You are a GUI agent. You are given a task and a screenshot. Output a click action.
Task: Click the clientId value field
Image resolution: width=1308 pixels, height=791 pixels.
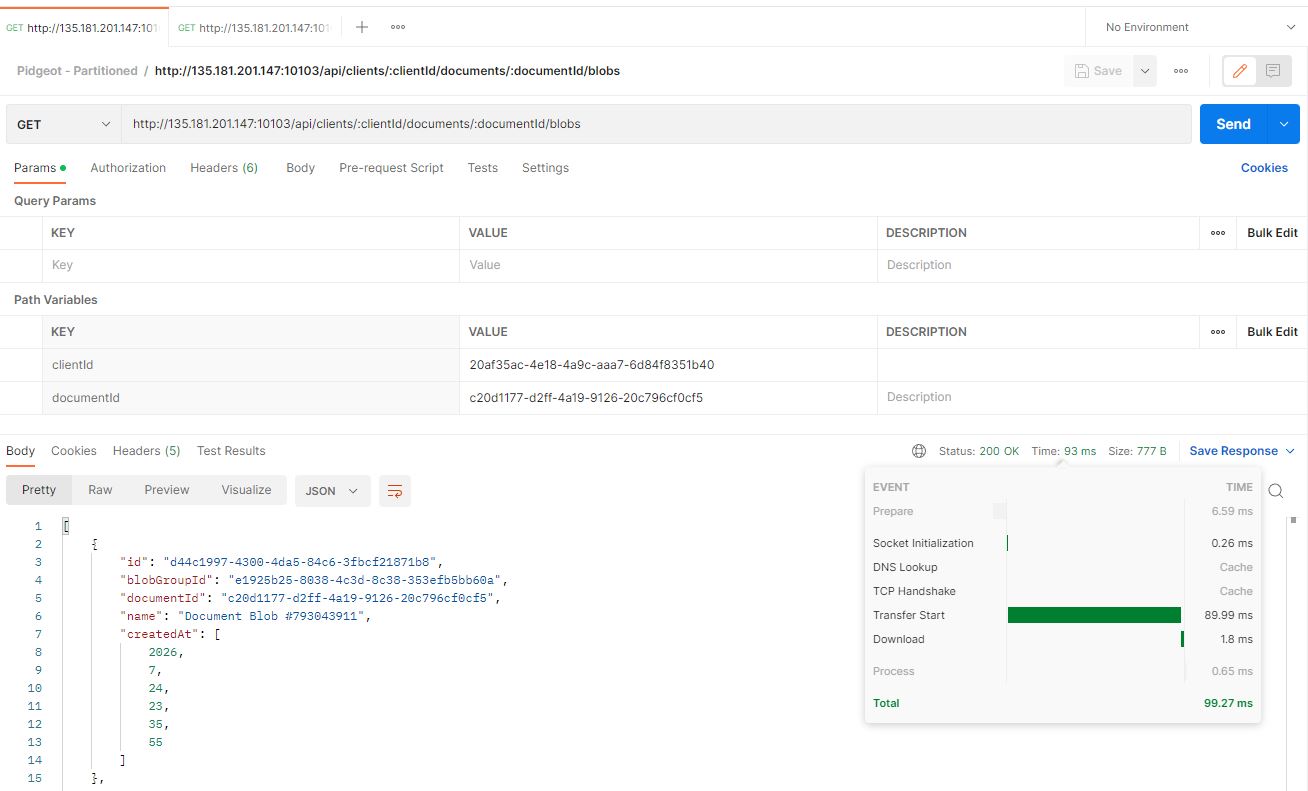pos(669,365)
